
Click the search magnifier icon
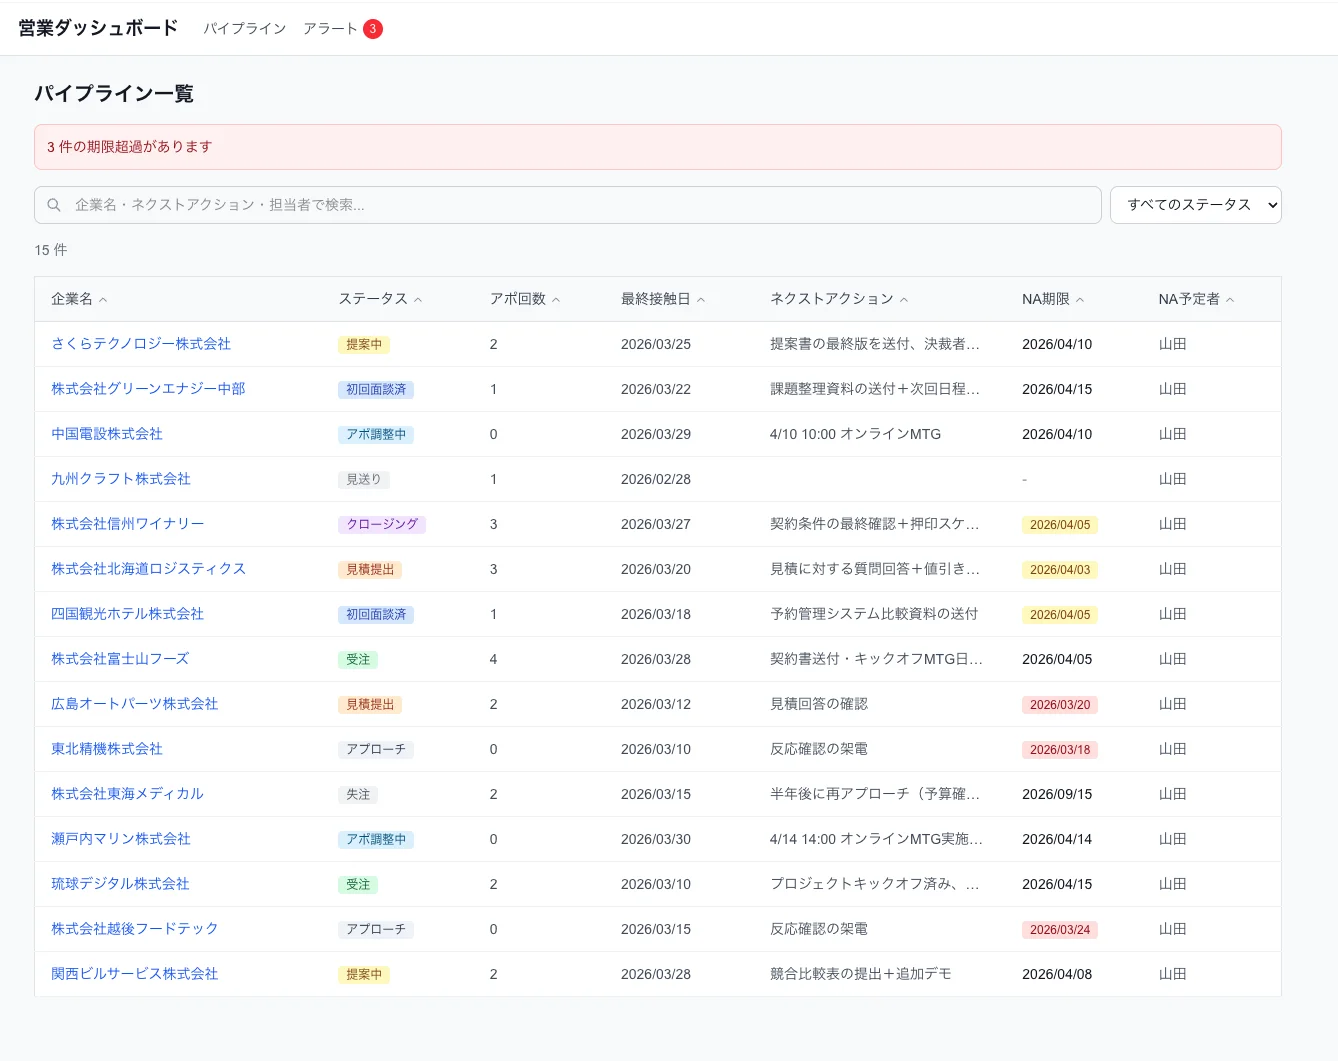click(54, 205)
